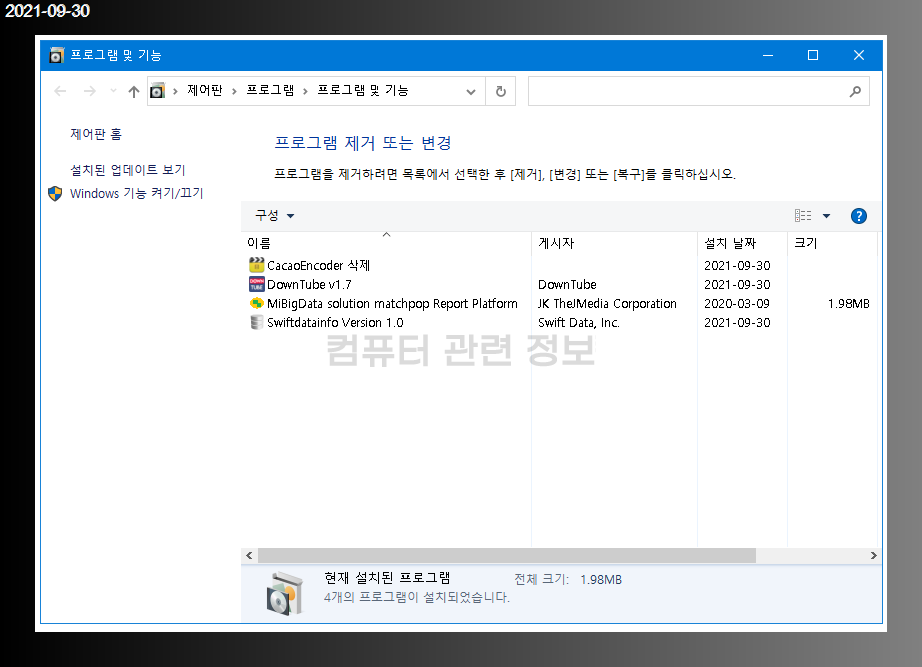Screen dimensions: 922x667
Task: Click the horizontal scrollbar thumb
Action: (507, 555)
